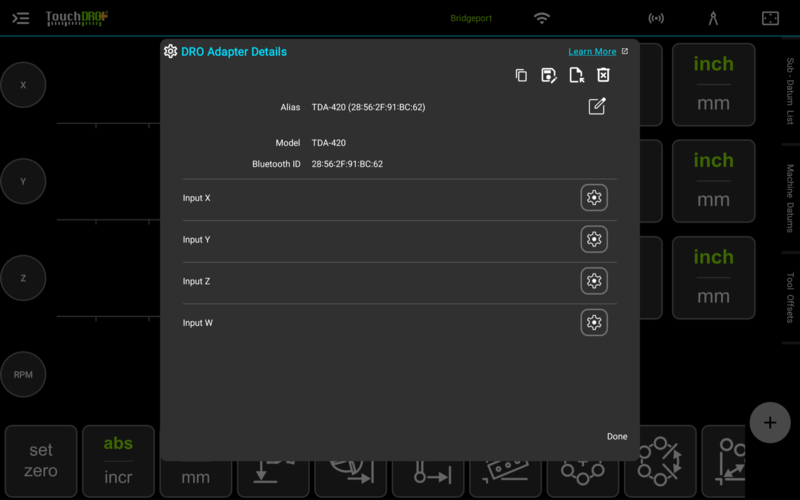Open the Machine Datums side tab

coord(790,198)
